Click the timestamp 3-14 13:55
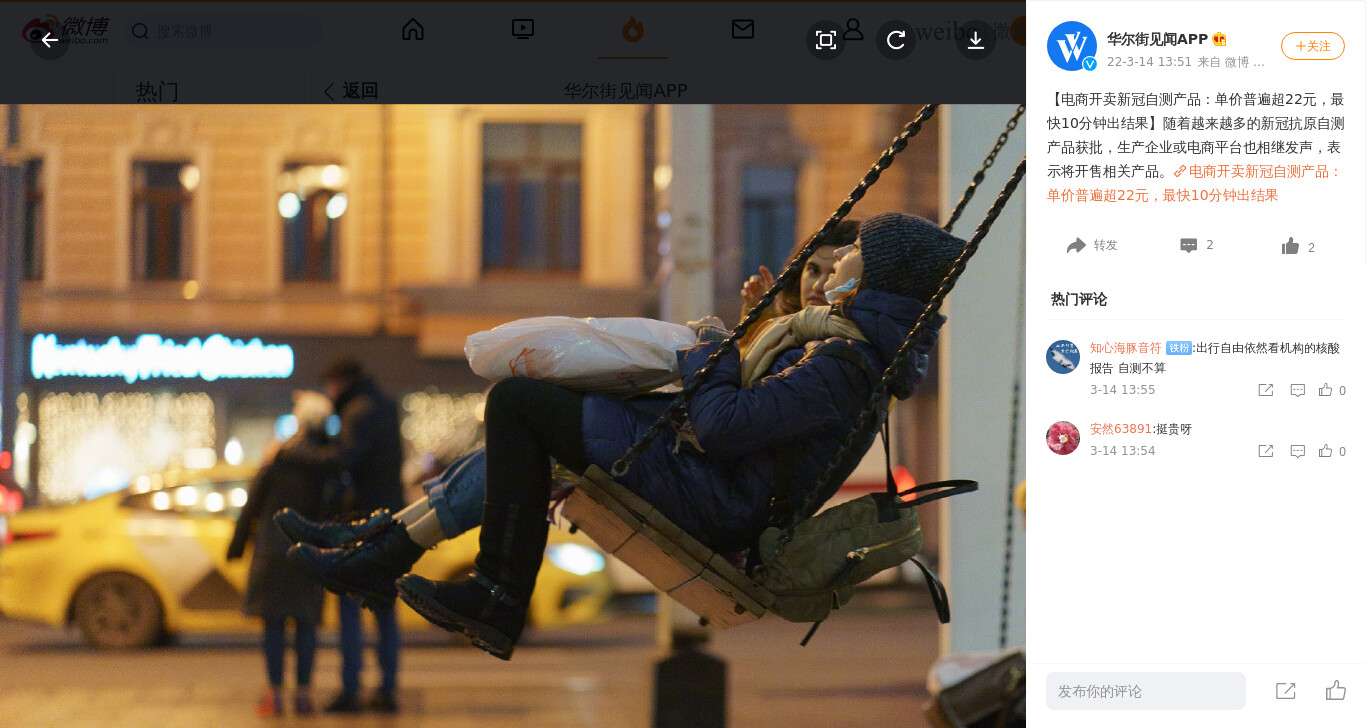1366x728 pixels. click(x=1122, y=390)
